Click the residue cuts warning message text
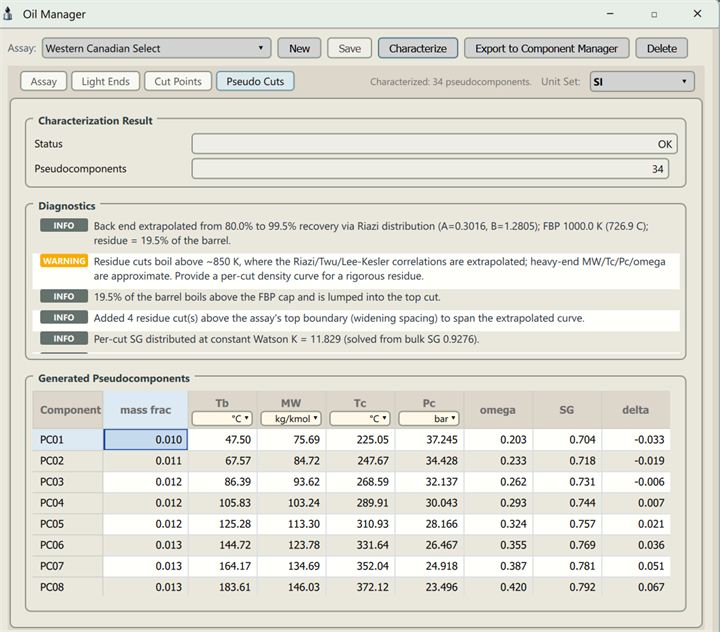 379,269
